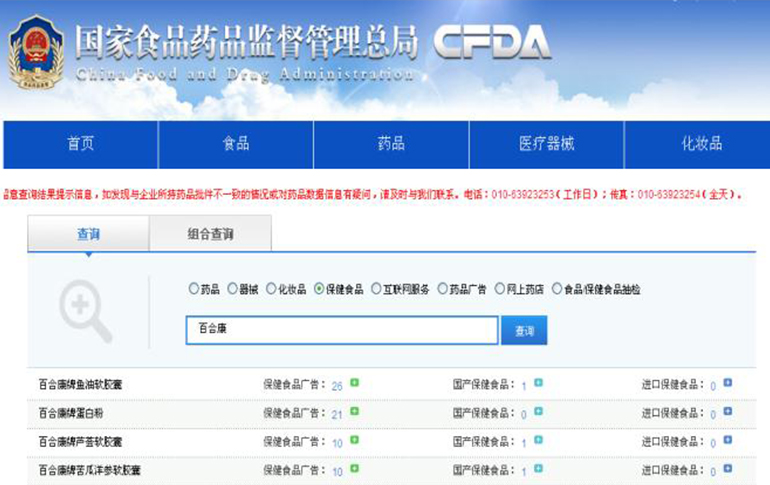
Task: Click the result name 百合康牌芦荟软胶囊
Action: (81, 441)
